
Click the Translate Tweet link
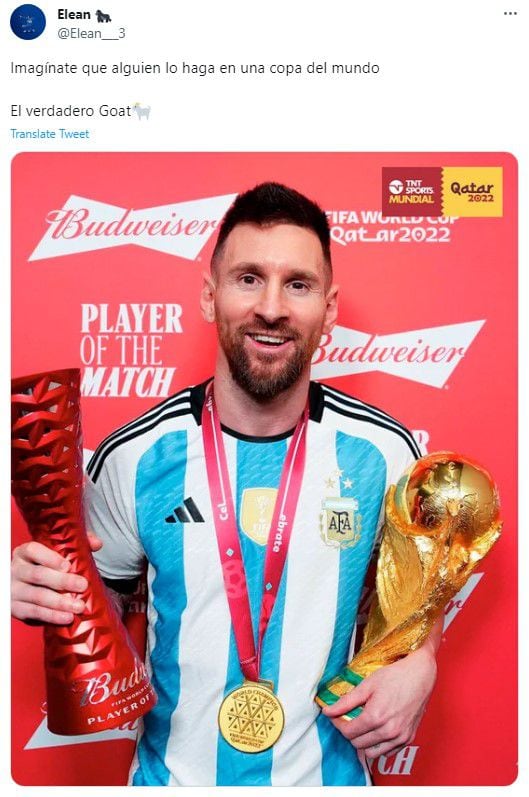pyautogui.click(x=50, y=134)
